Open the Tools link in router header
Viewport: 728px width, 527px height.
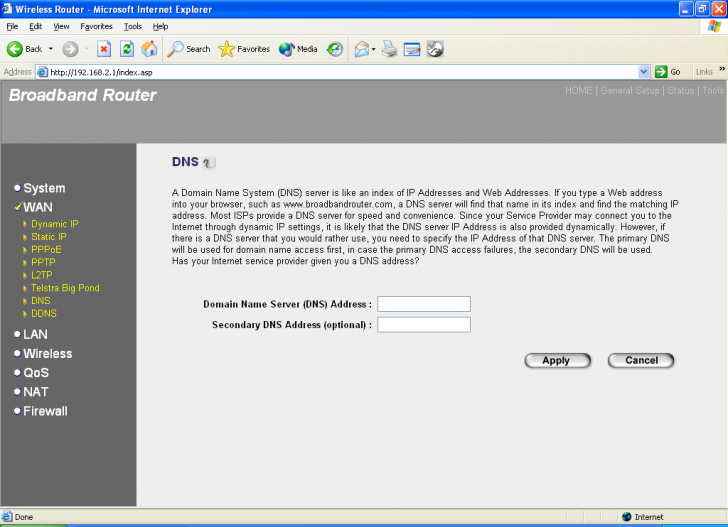tap(713, 91)
